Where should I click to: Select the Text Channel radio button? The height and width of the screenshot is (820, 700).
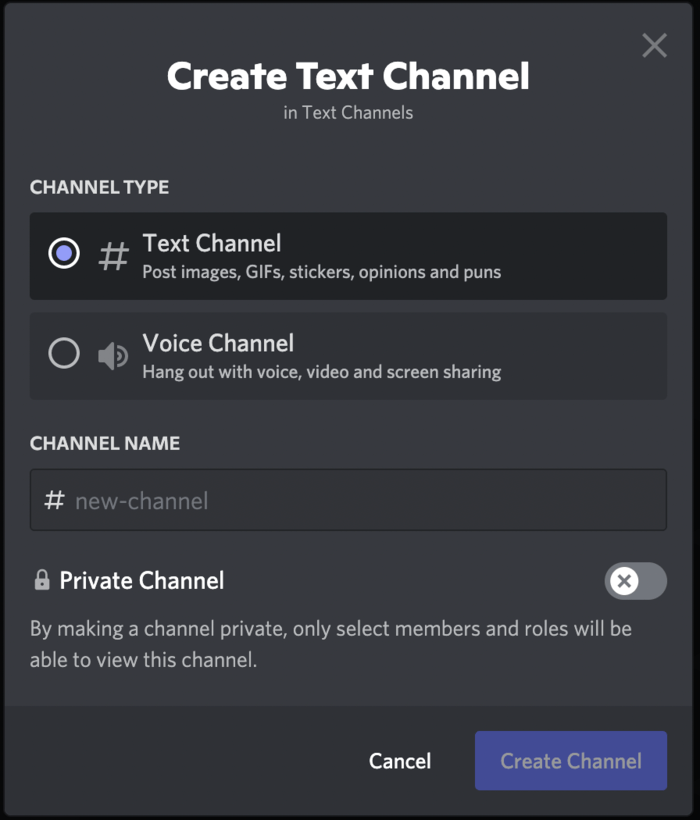click(x=64, y=253)
